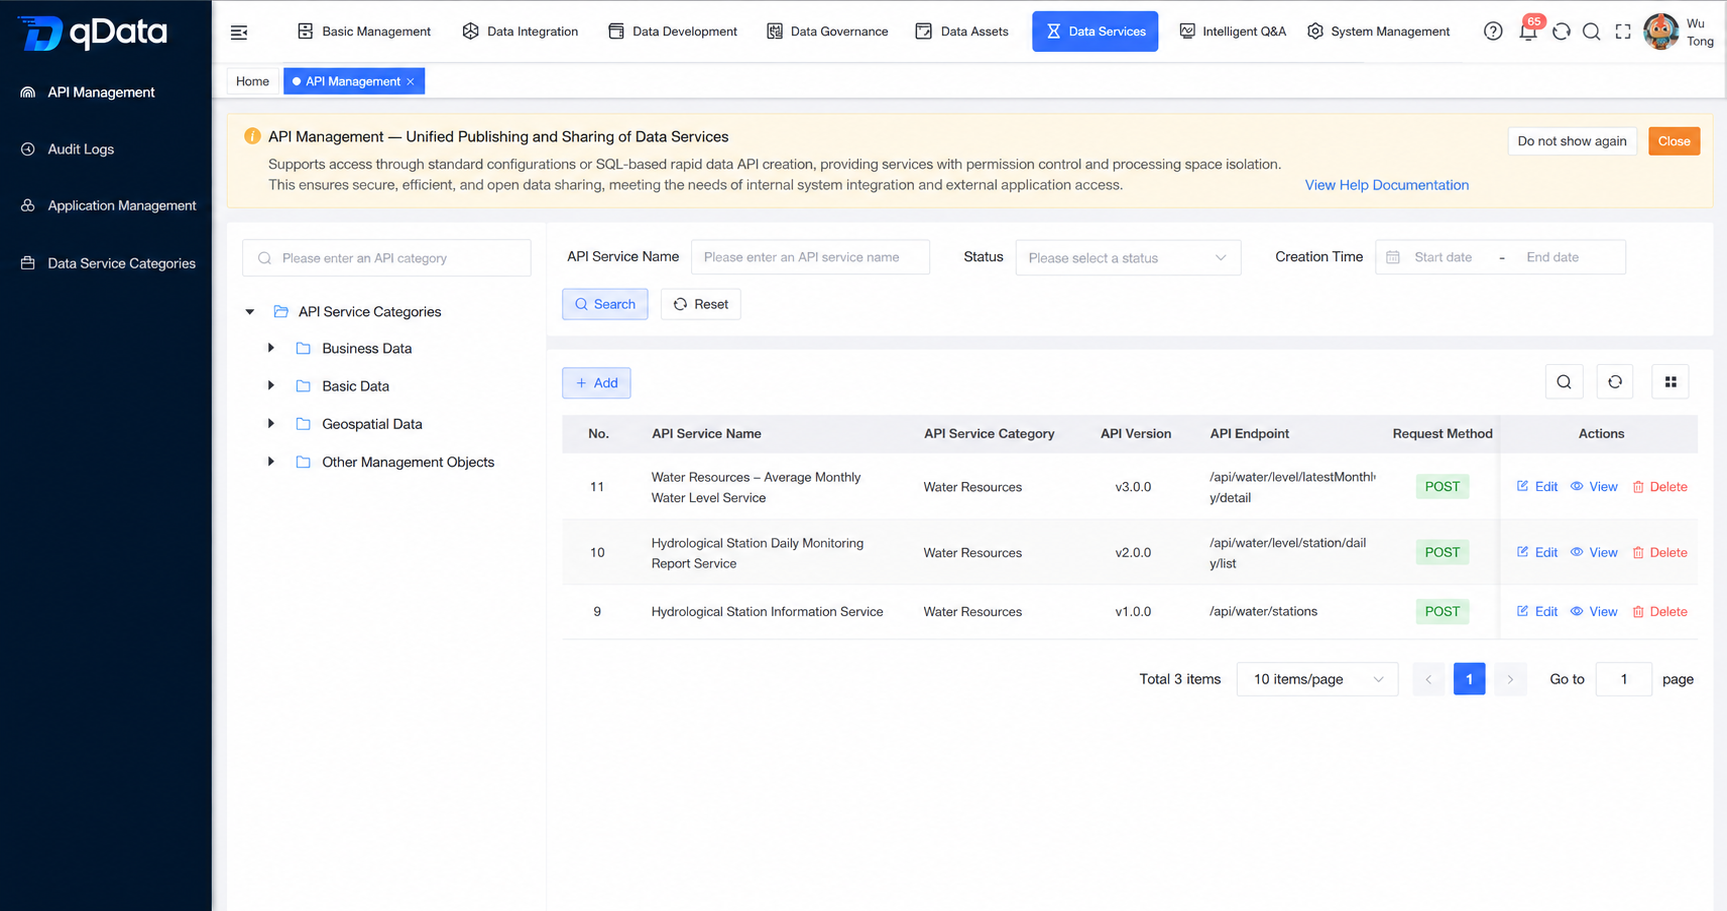Delete the Hydrological Station Daily Monitoring Report
The width and height of the screenshot is (1727, 911).
pyautogui.click(x=1660, y=552)
